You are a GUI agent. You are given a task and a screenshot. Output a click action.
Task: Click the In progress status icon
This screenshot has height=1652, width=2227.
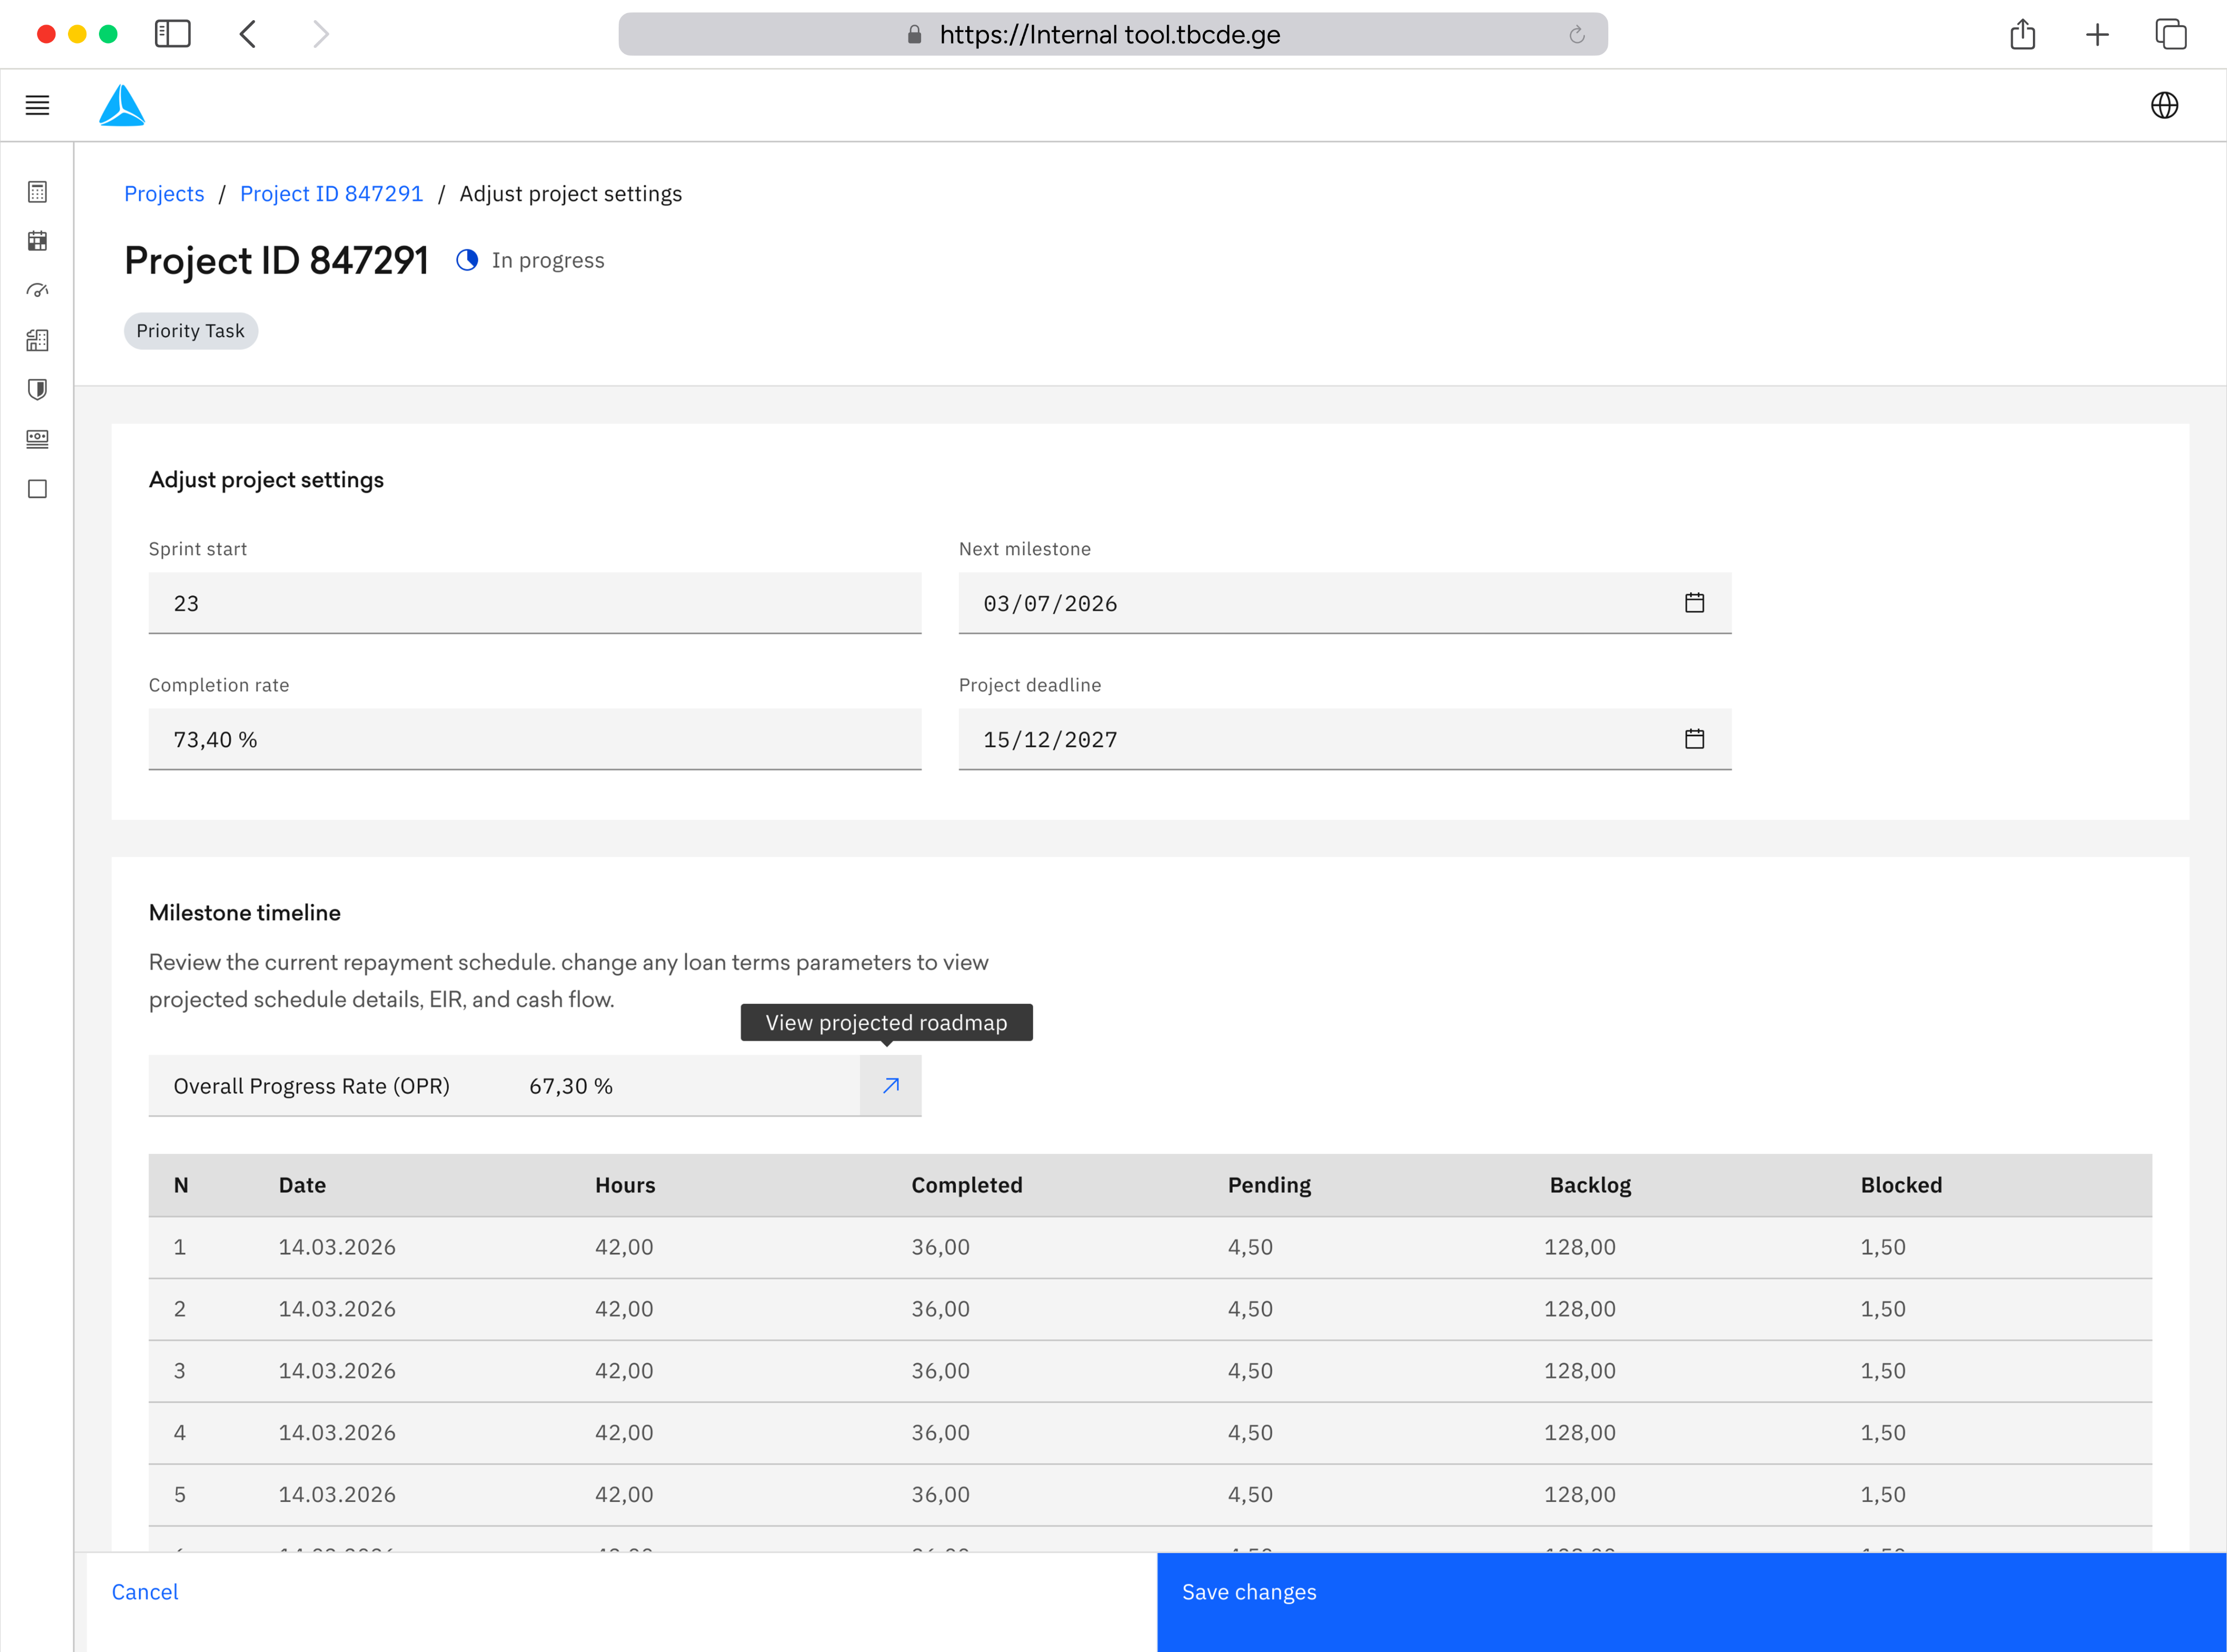tap(467, 260)
